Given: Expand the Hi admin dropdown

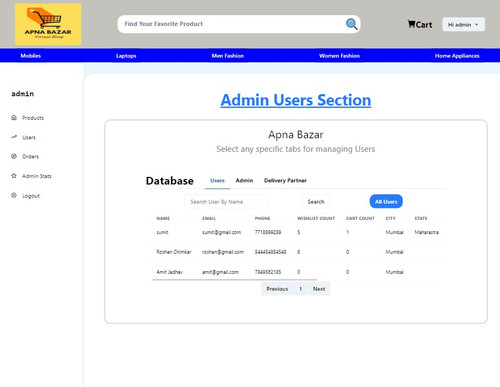Looking at the screenshot, I should tap(463, 24).
